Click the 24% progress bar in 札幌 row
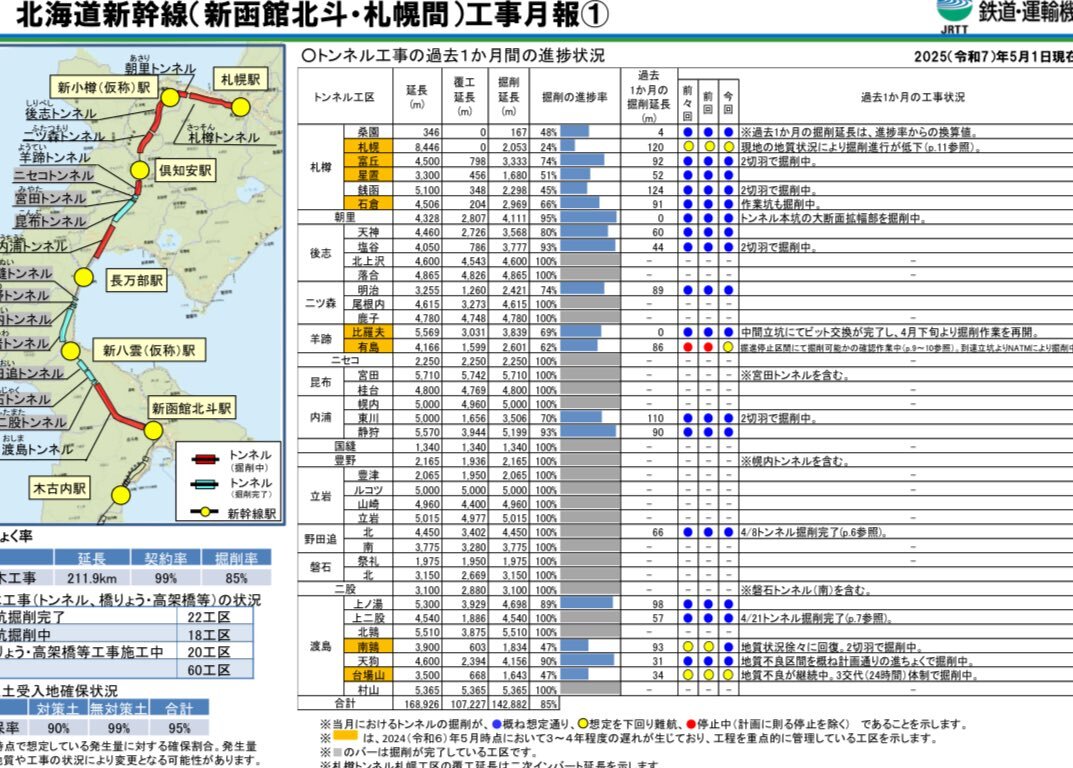Screen dimensions: 1073x768 [567, 146]
